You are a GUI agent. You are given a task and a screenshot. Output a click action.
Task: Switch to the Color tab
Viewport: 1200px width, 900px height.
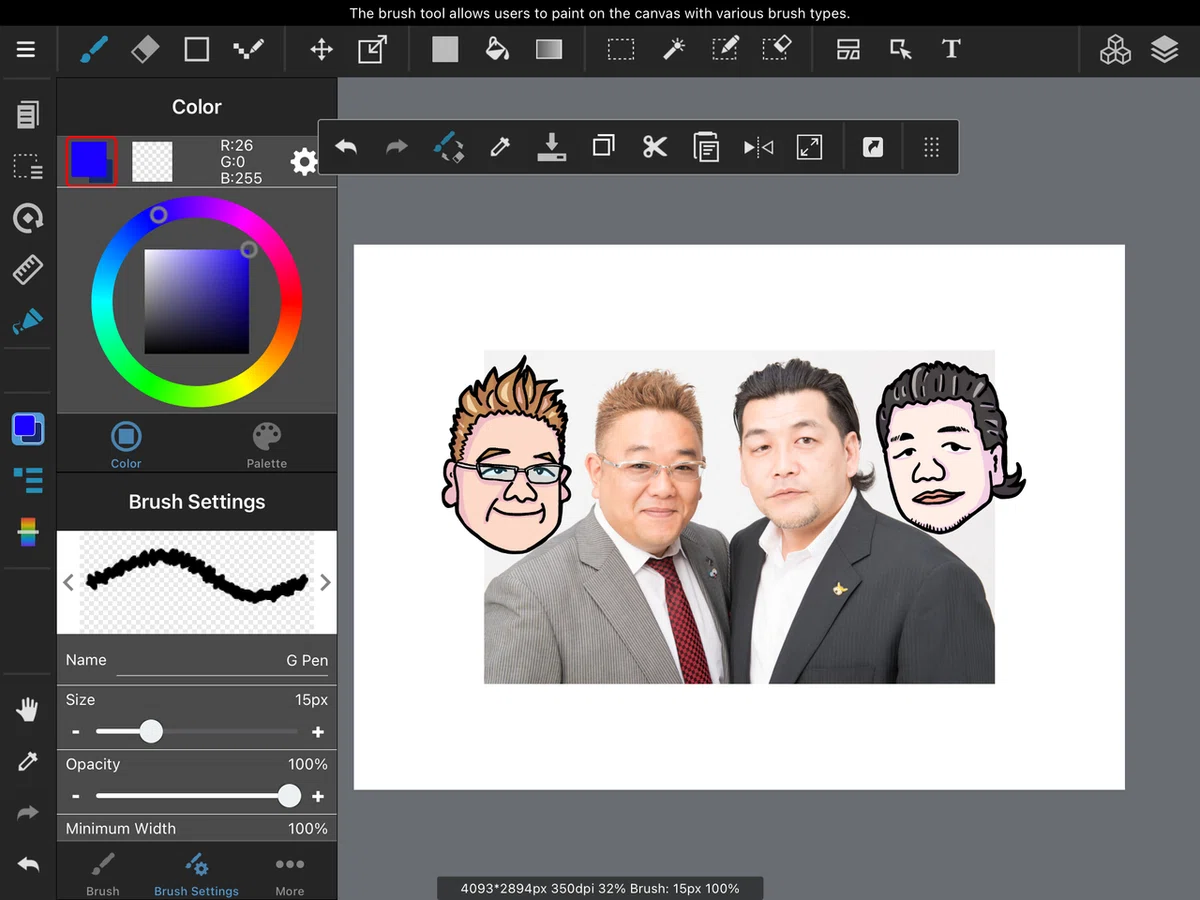126,445
